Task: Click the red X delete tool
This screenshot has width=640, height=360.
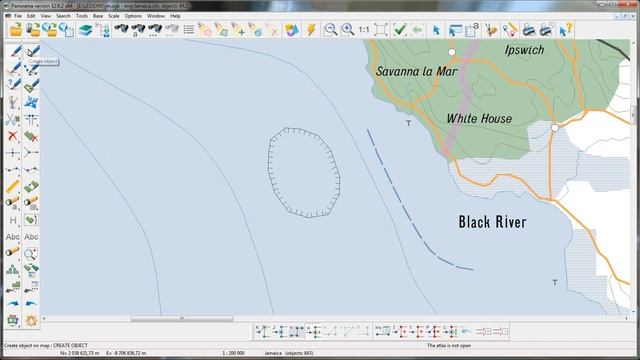Action: (x=12, y=136)
